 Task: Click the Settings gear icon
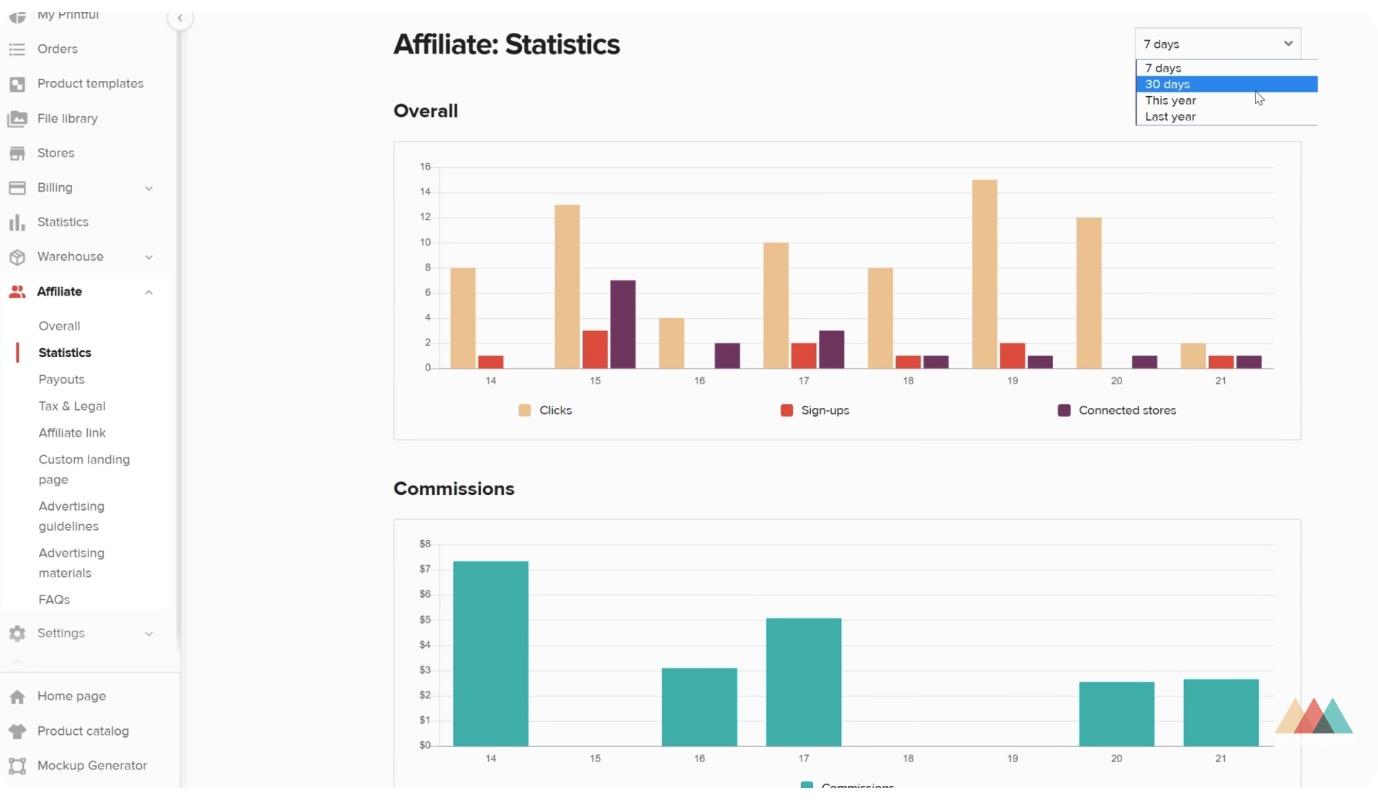17,634
